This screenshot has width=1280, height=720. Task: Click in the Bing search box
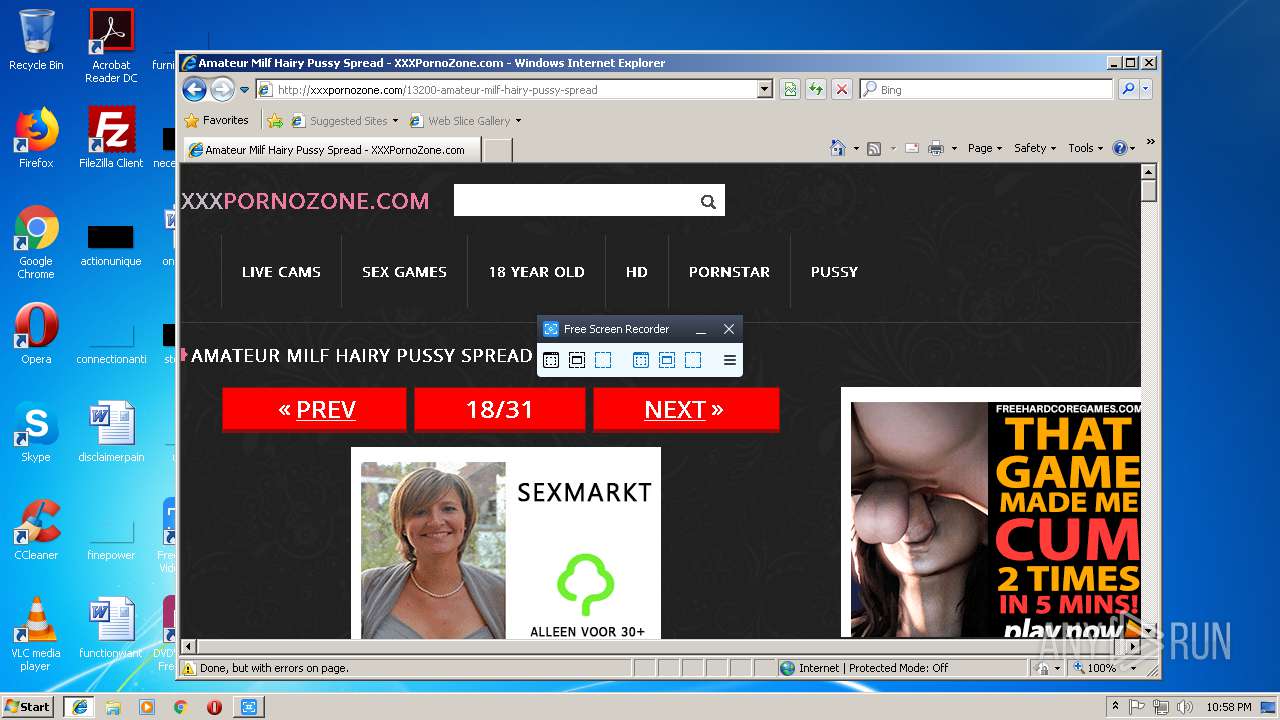[x=985, y=89]
